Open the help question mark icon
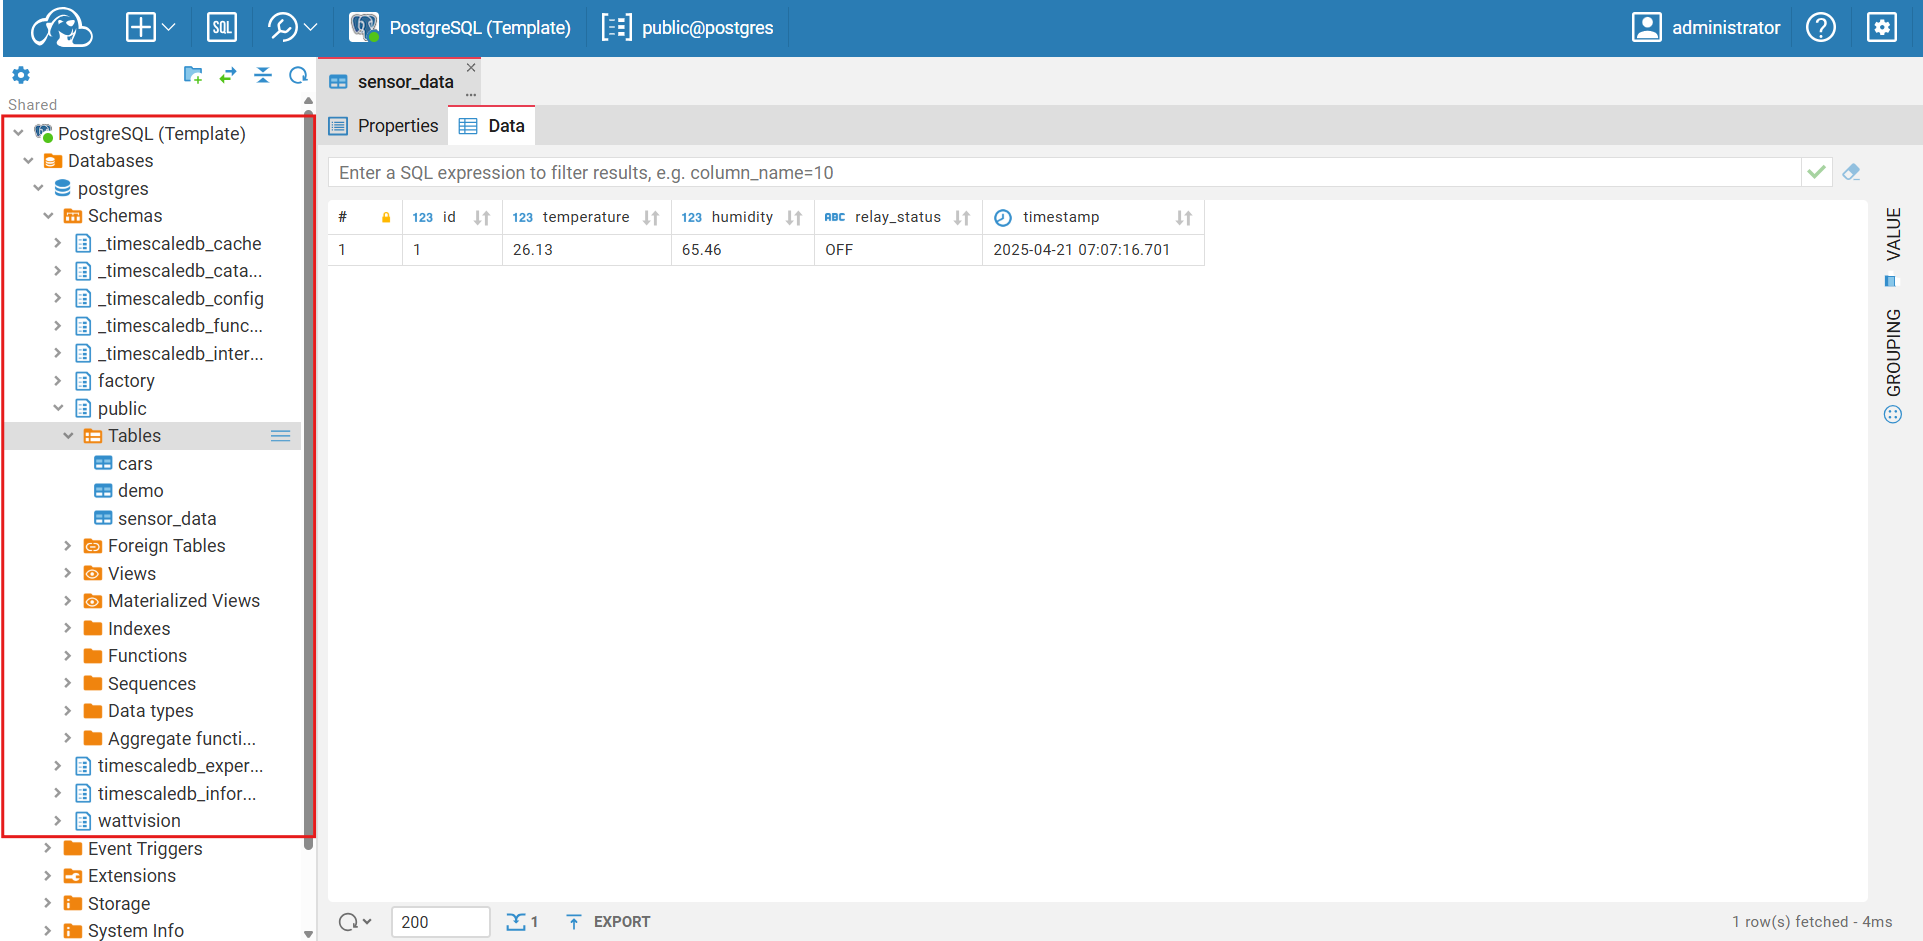Viewport: 1923px width, 941px height. 1821,27
